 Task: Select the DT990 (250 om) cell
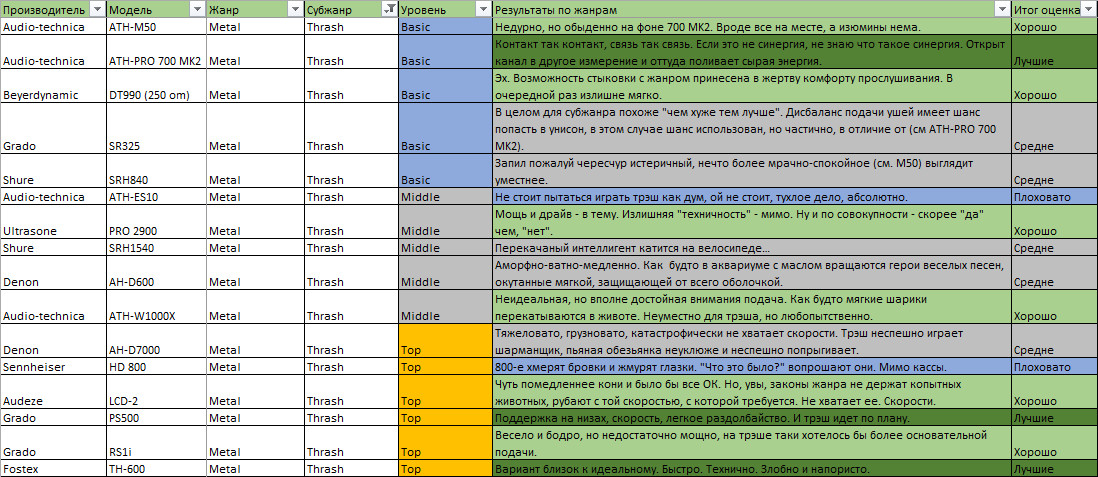[x=155, y=95]
